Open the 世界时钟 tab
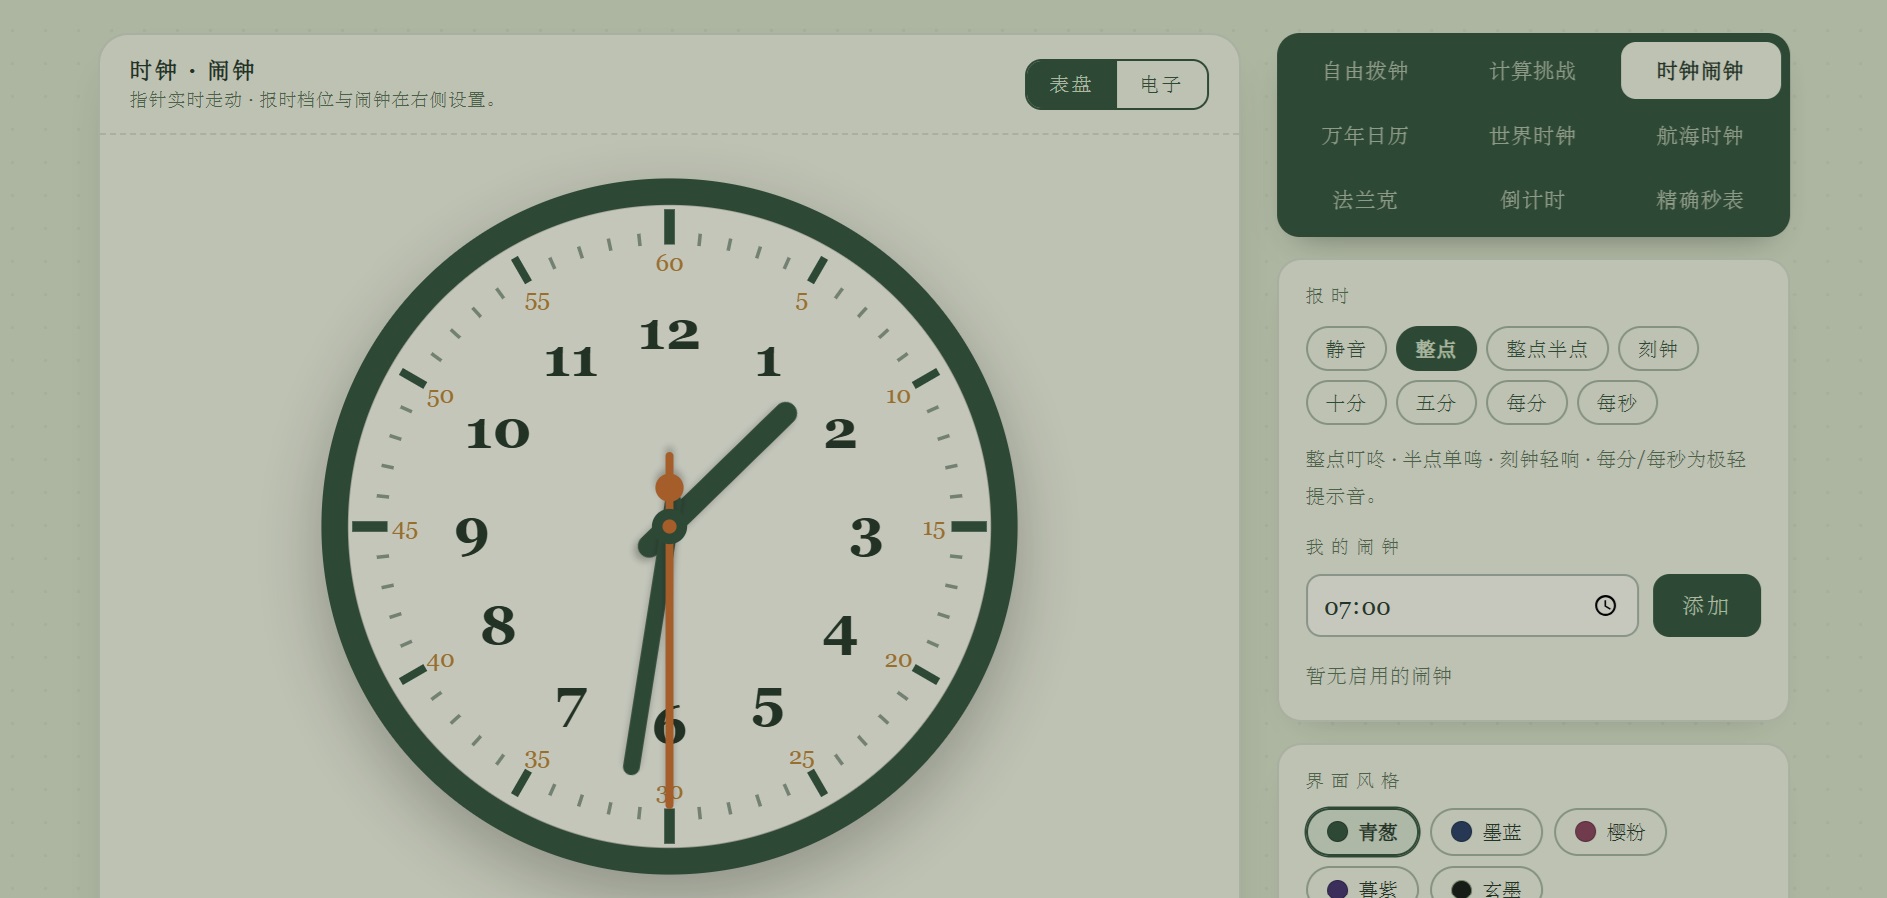1887x898 pixels. (x=1532, y=135)
